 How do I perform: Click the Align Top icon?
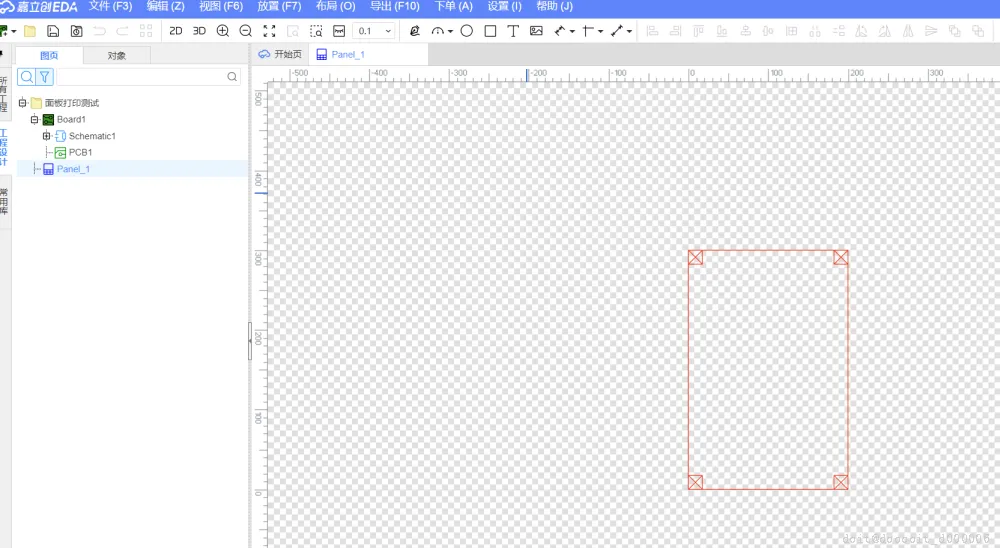click(x=699, y=31)
